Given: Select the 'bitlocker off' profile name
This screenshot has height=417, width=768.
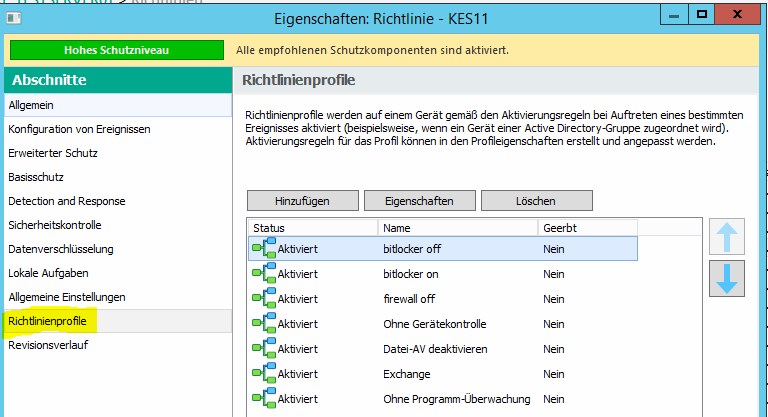Looking at the screenshot, I should pos(412,249).
